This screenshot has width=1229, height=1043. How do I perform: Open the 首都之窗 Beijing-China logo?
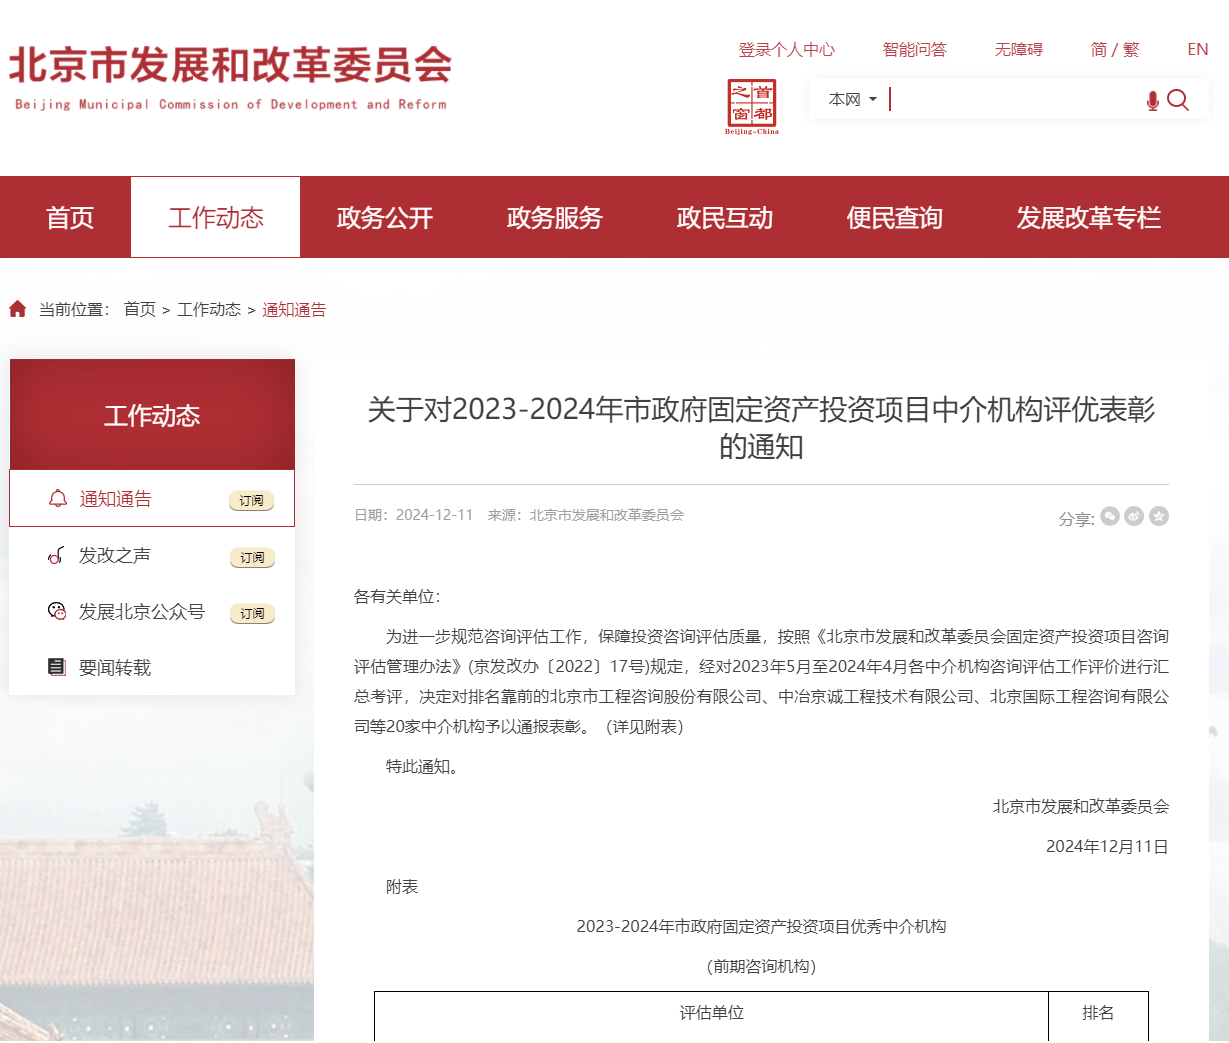752,106
